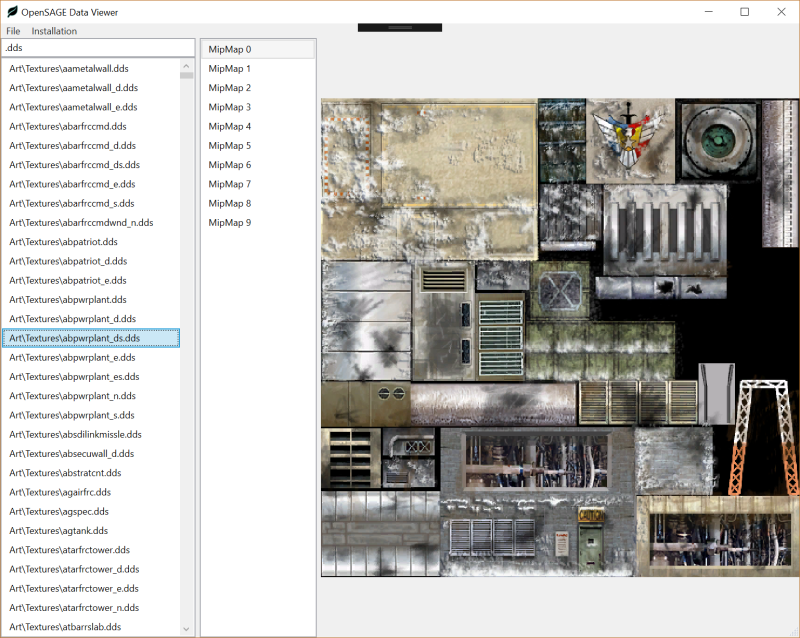Click the .dds filter input box

(97, 47)
